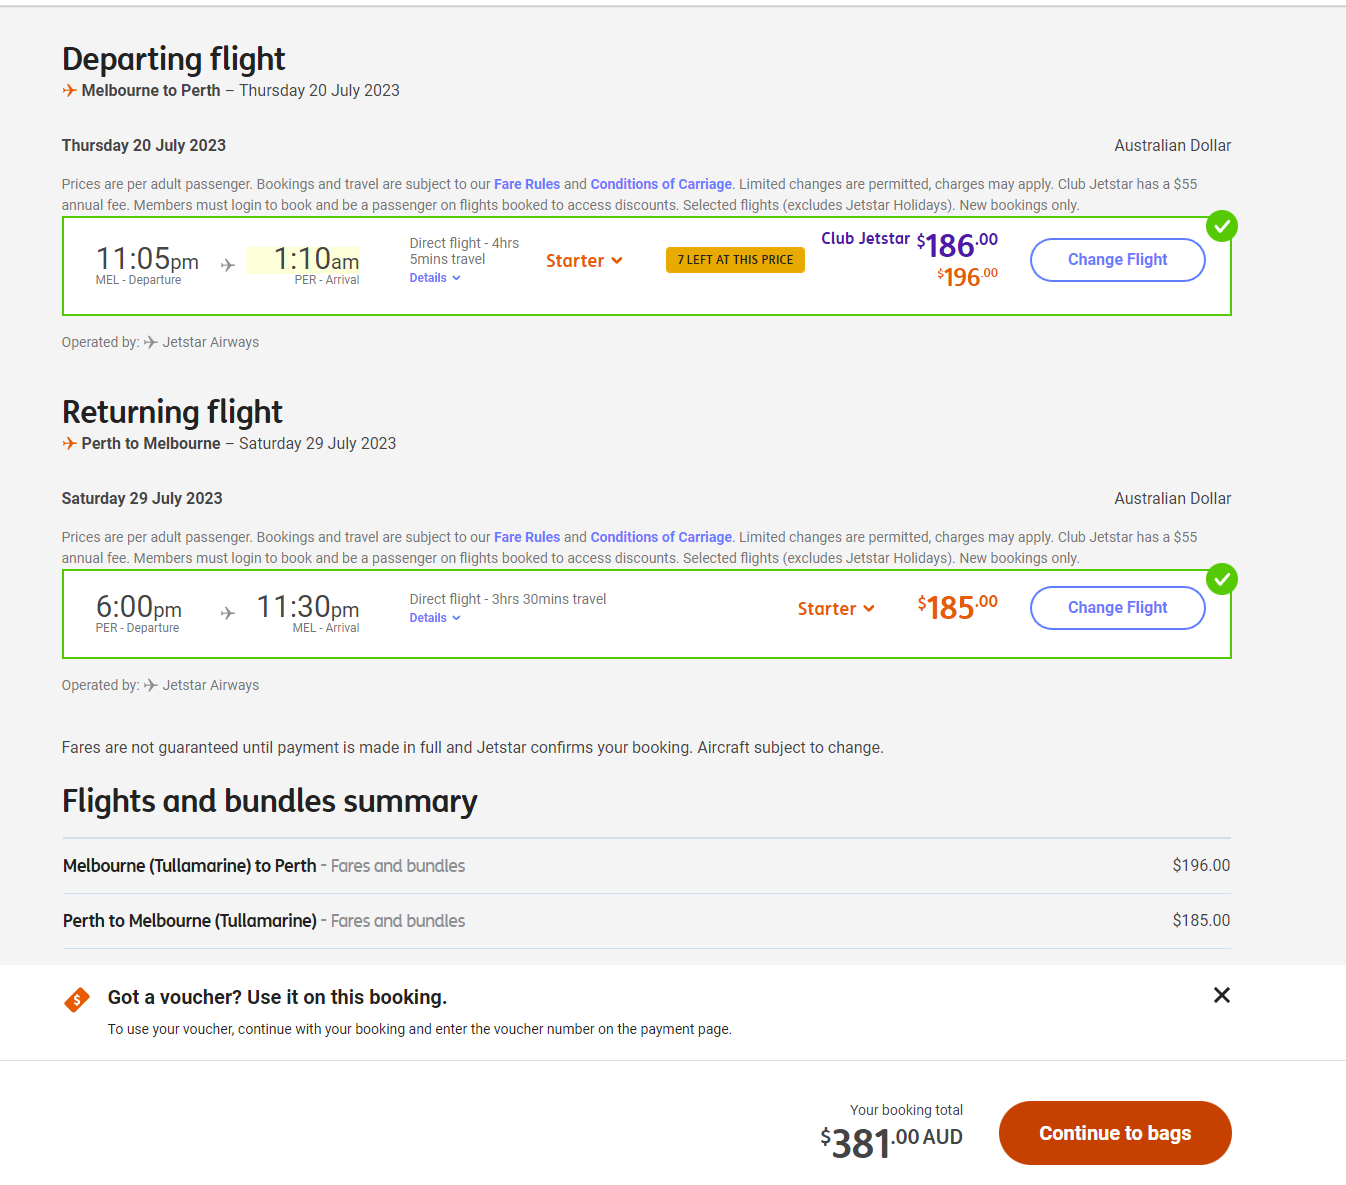Click Change Flight for Melbourne to Perth
1346x1185 pixels.
[x=1117, y=260]
